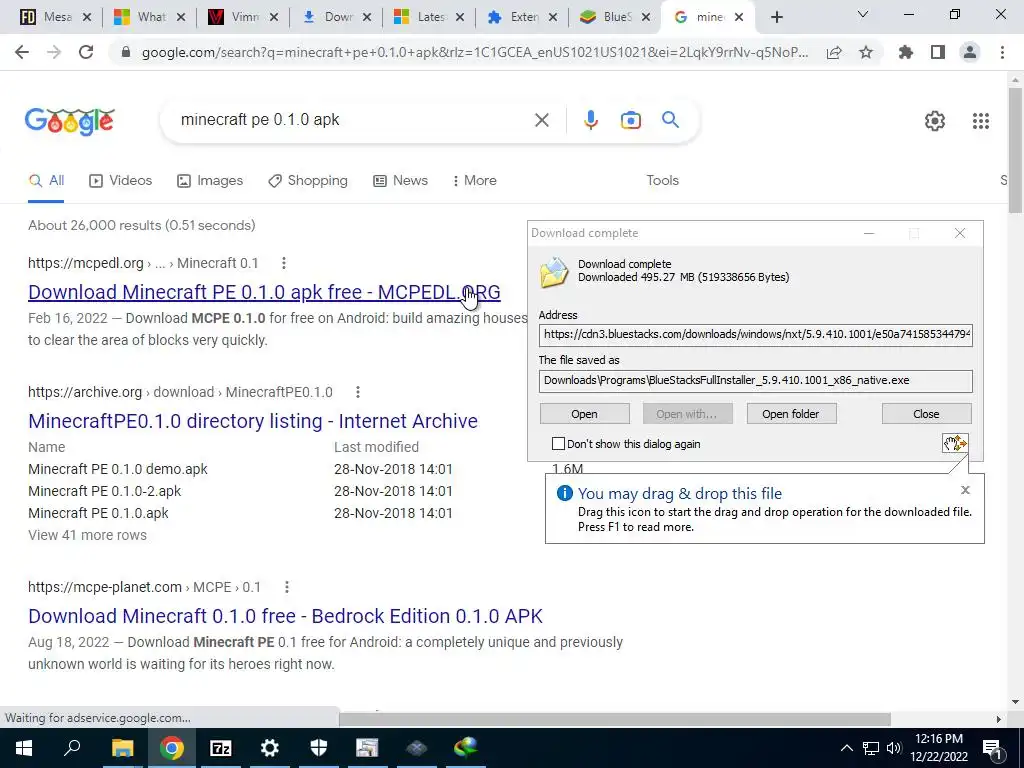
Task: Go back to previous page
Action: [22, 52]
